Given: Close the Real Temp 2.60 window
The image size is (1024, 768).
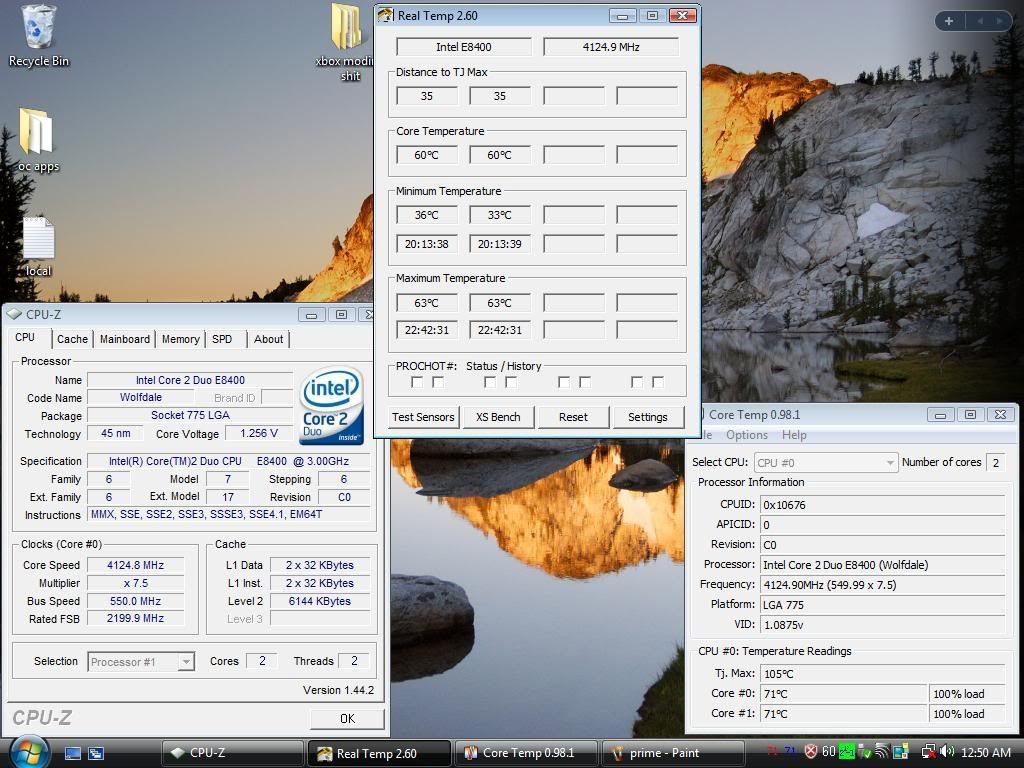Looking at the screenshot, I should [x=682, y=16].
